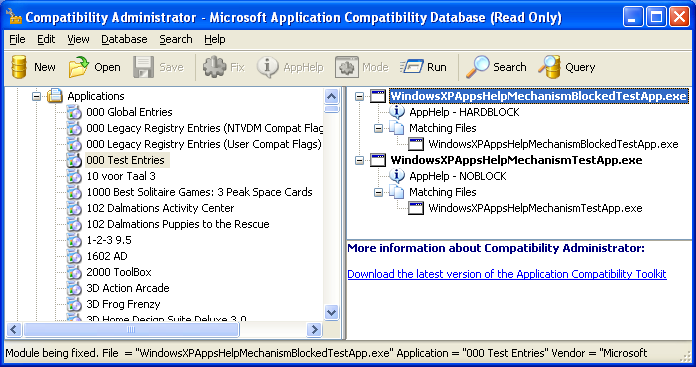This screenshot has height=367, width=696.
Task: Click icon beside 102 Dalmations Activity Center
Action: [74, 208]
